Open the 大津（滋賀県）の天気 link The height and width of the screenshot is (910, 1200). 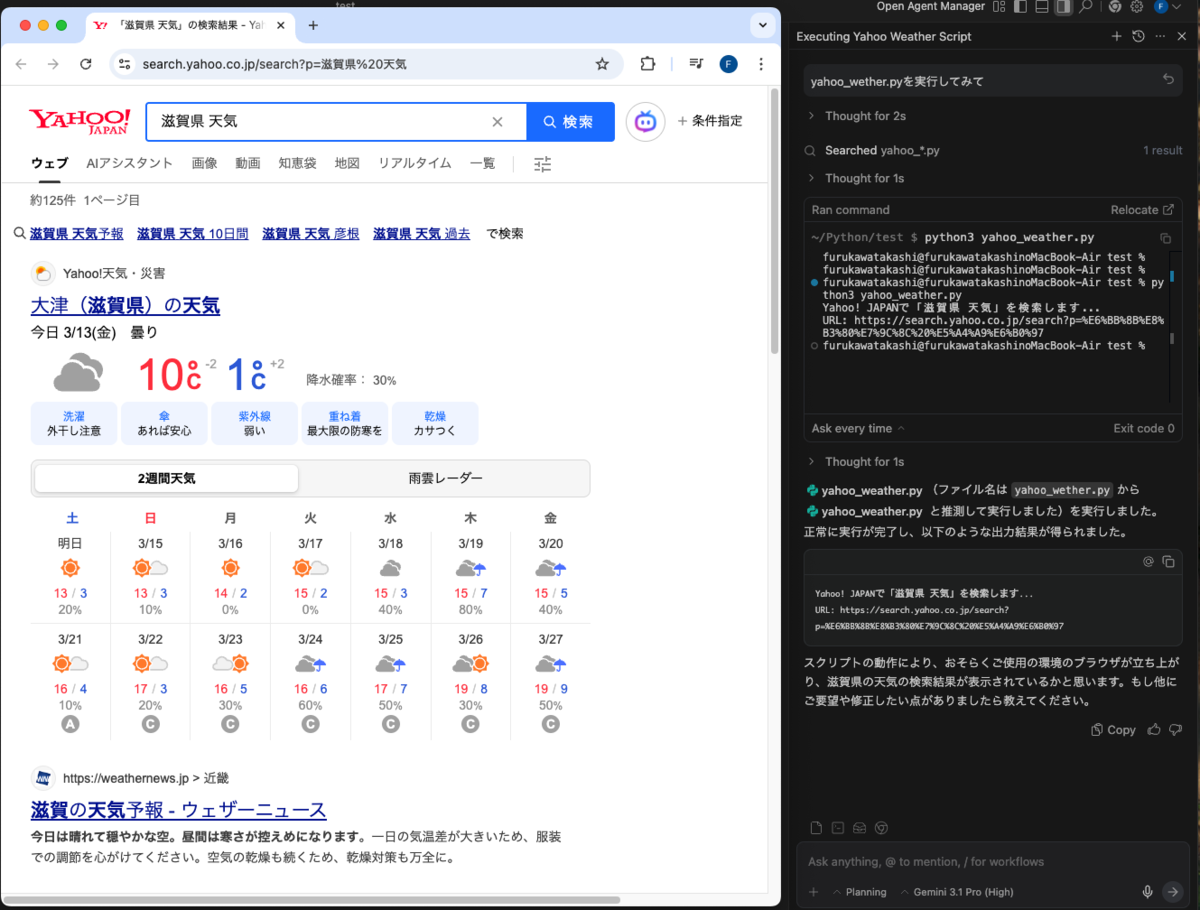click(125, 305)
